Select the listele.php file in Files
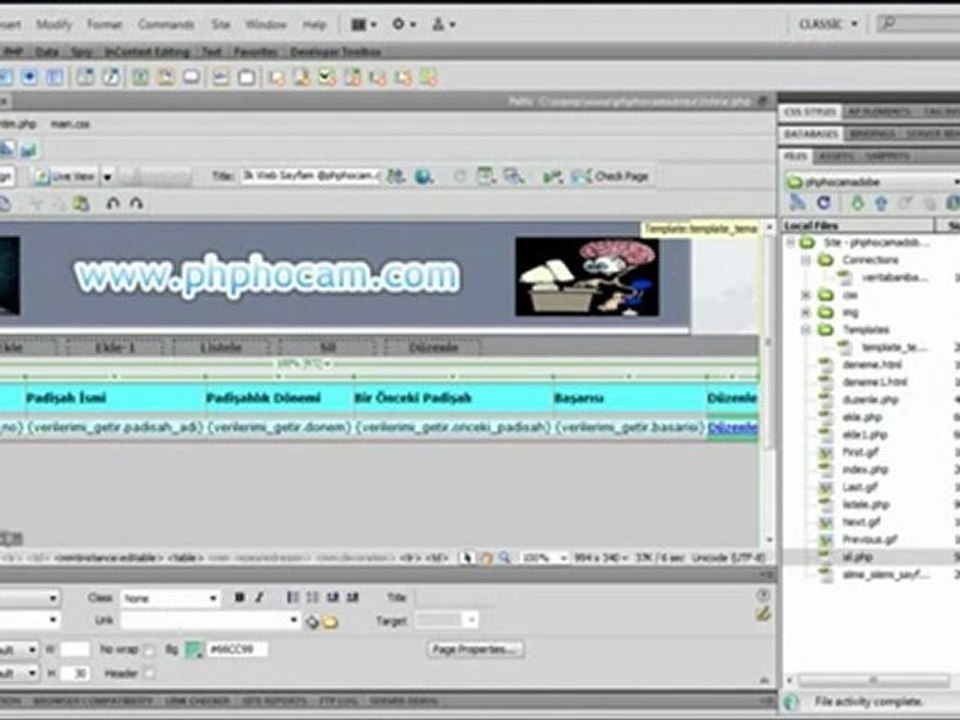This screenshot has height=720, width=960. [866, 505]
